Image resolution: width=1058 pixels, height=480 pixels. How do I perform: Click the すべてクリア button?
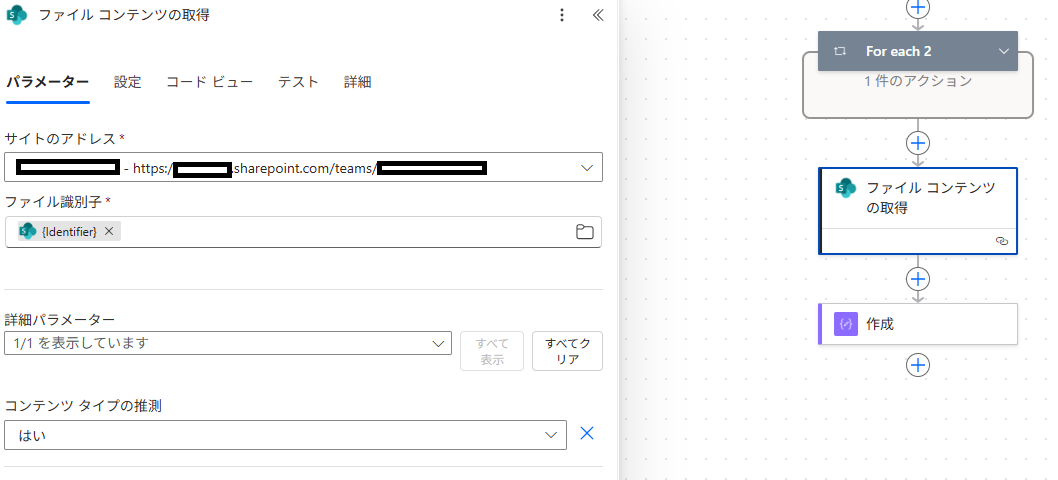(x=567, y=351)
